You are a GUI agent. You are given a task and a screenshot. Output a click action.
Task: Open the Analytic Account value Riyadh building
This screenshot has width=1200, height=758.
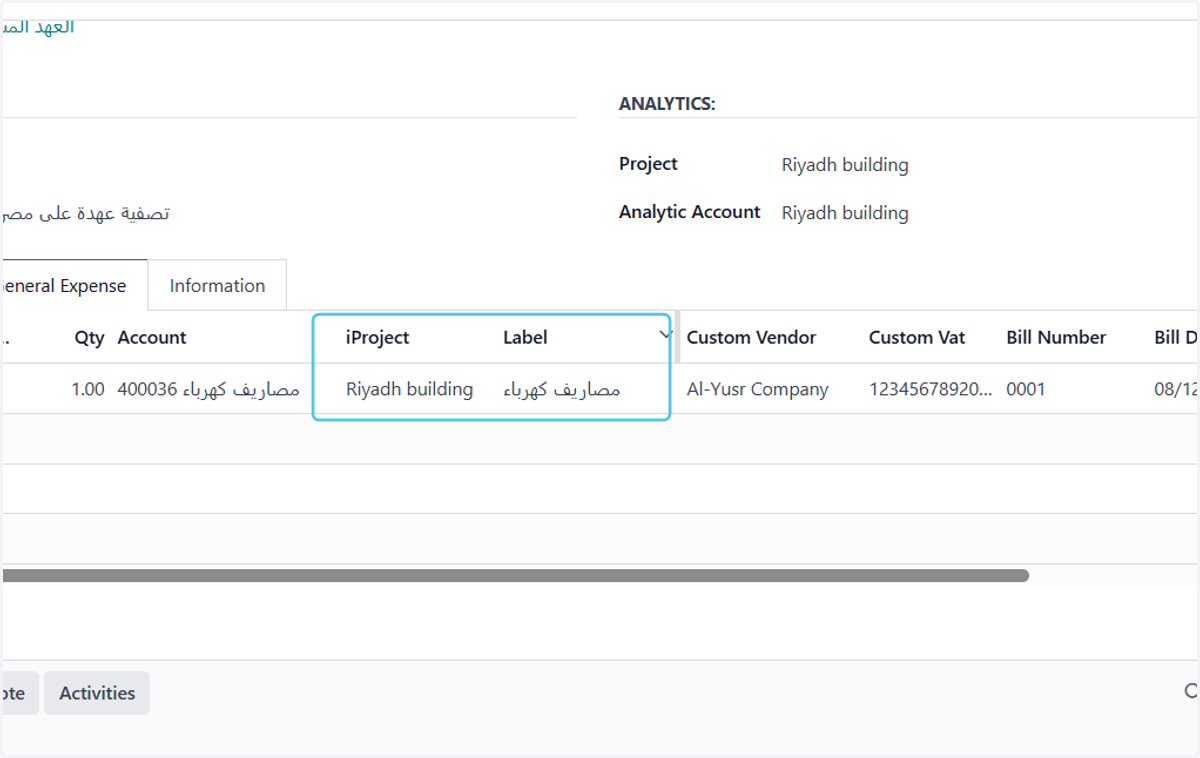click(845, 213)
